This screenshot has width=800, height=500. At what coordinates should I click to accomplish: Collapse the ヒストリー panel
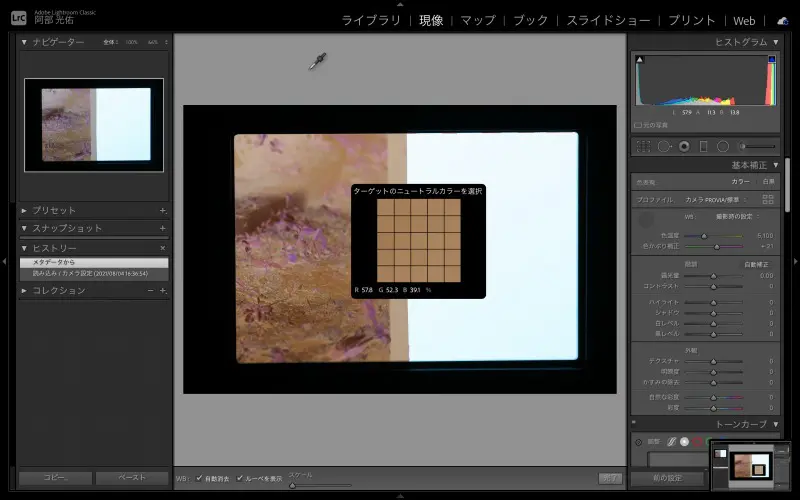click(x=24, y=248)
